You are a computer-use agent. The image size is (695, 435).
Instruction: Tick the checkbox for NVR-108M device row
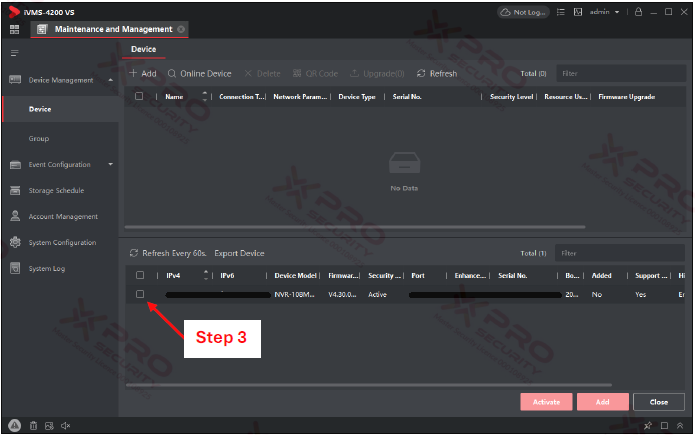[x=140, y=294]
